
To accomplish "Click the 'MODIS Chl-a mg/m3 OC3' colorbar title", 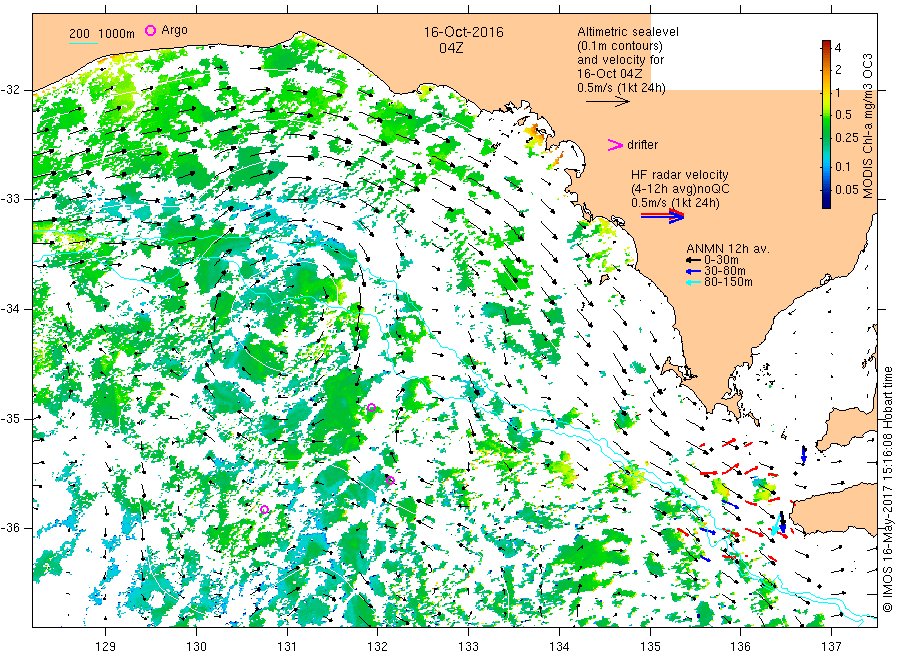I will pos(867,126).
